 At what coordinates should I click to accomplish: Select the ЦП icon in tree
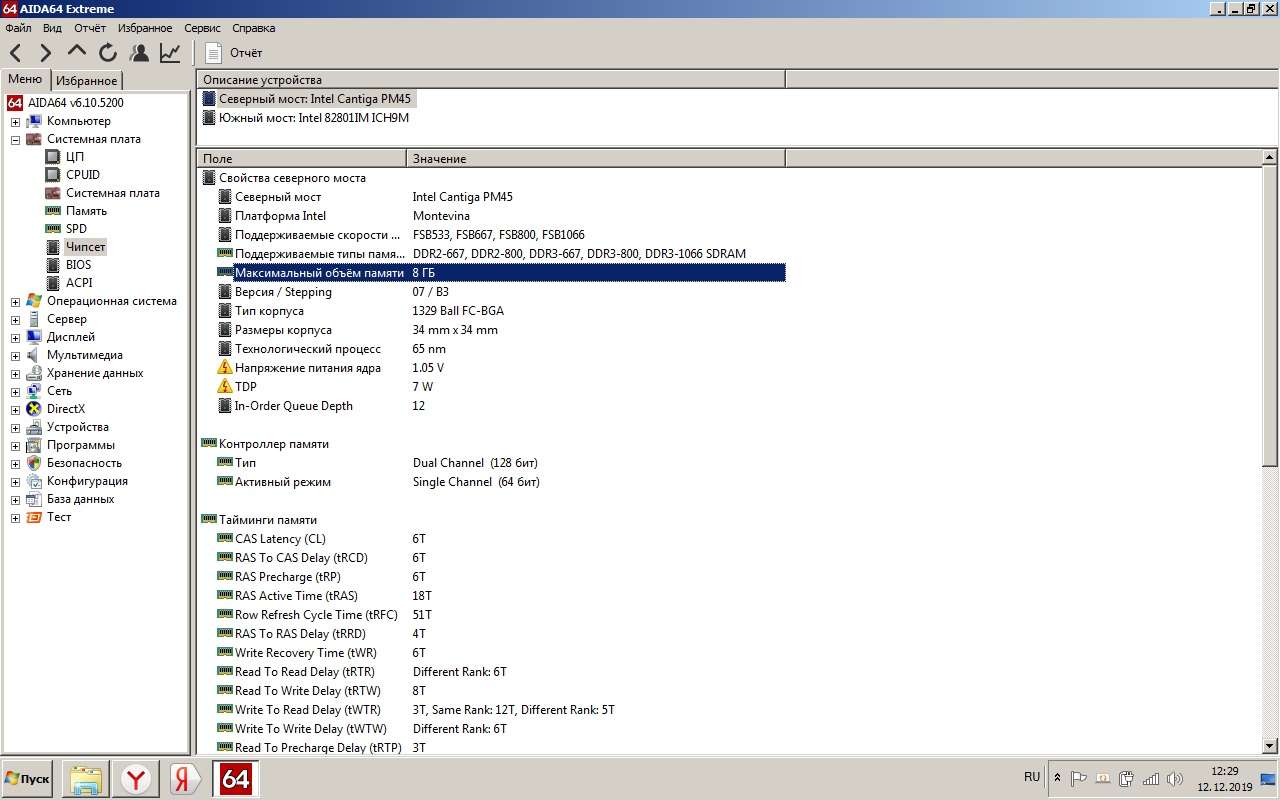pos(53,157)
